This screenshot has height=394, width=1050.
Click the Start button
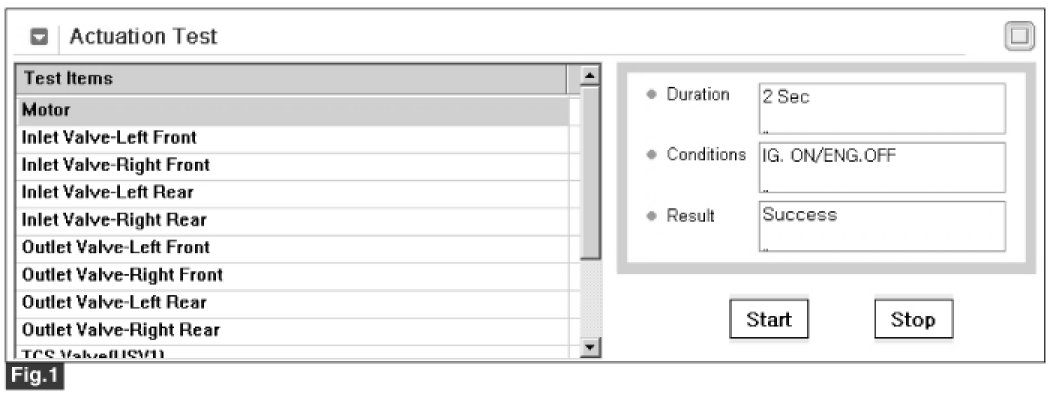769,319
